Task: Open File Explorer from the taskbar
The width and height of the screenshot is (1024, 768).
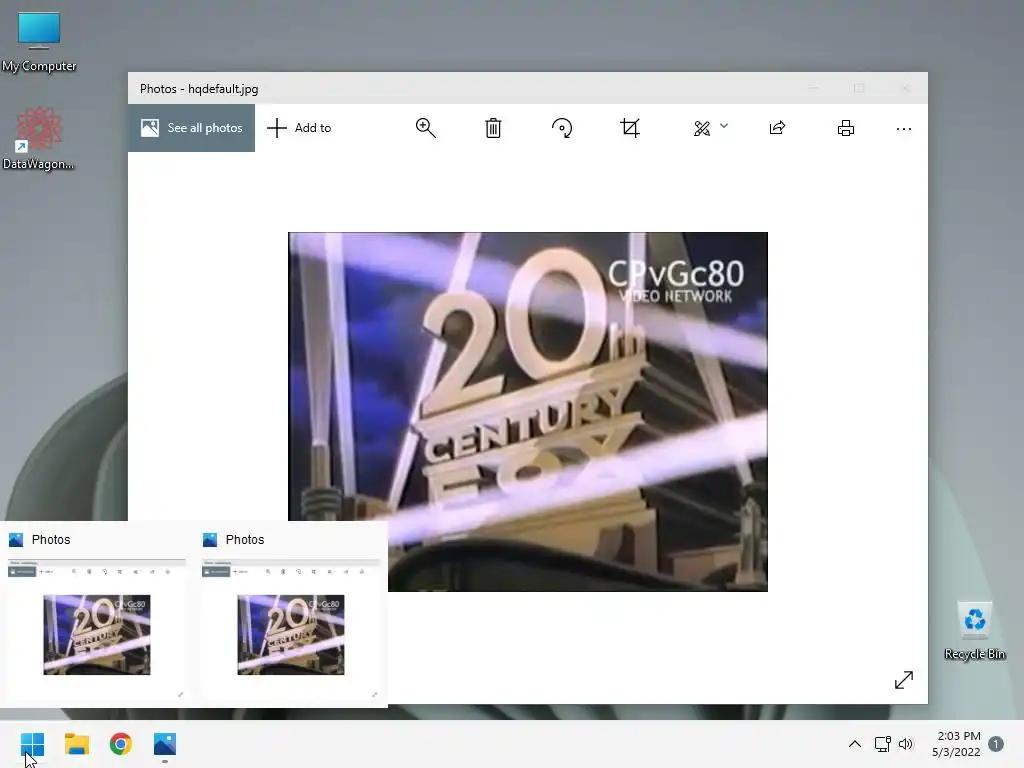Action: tap(76, 744)
